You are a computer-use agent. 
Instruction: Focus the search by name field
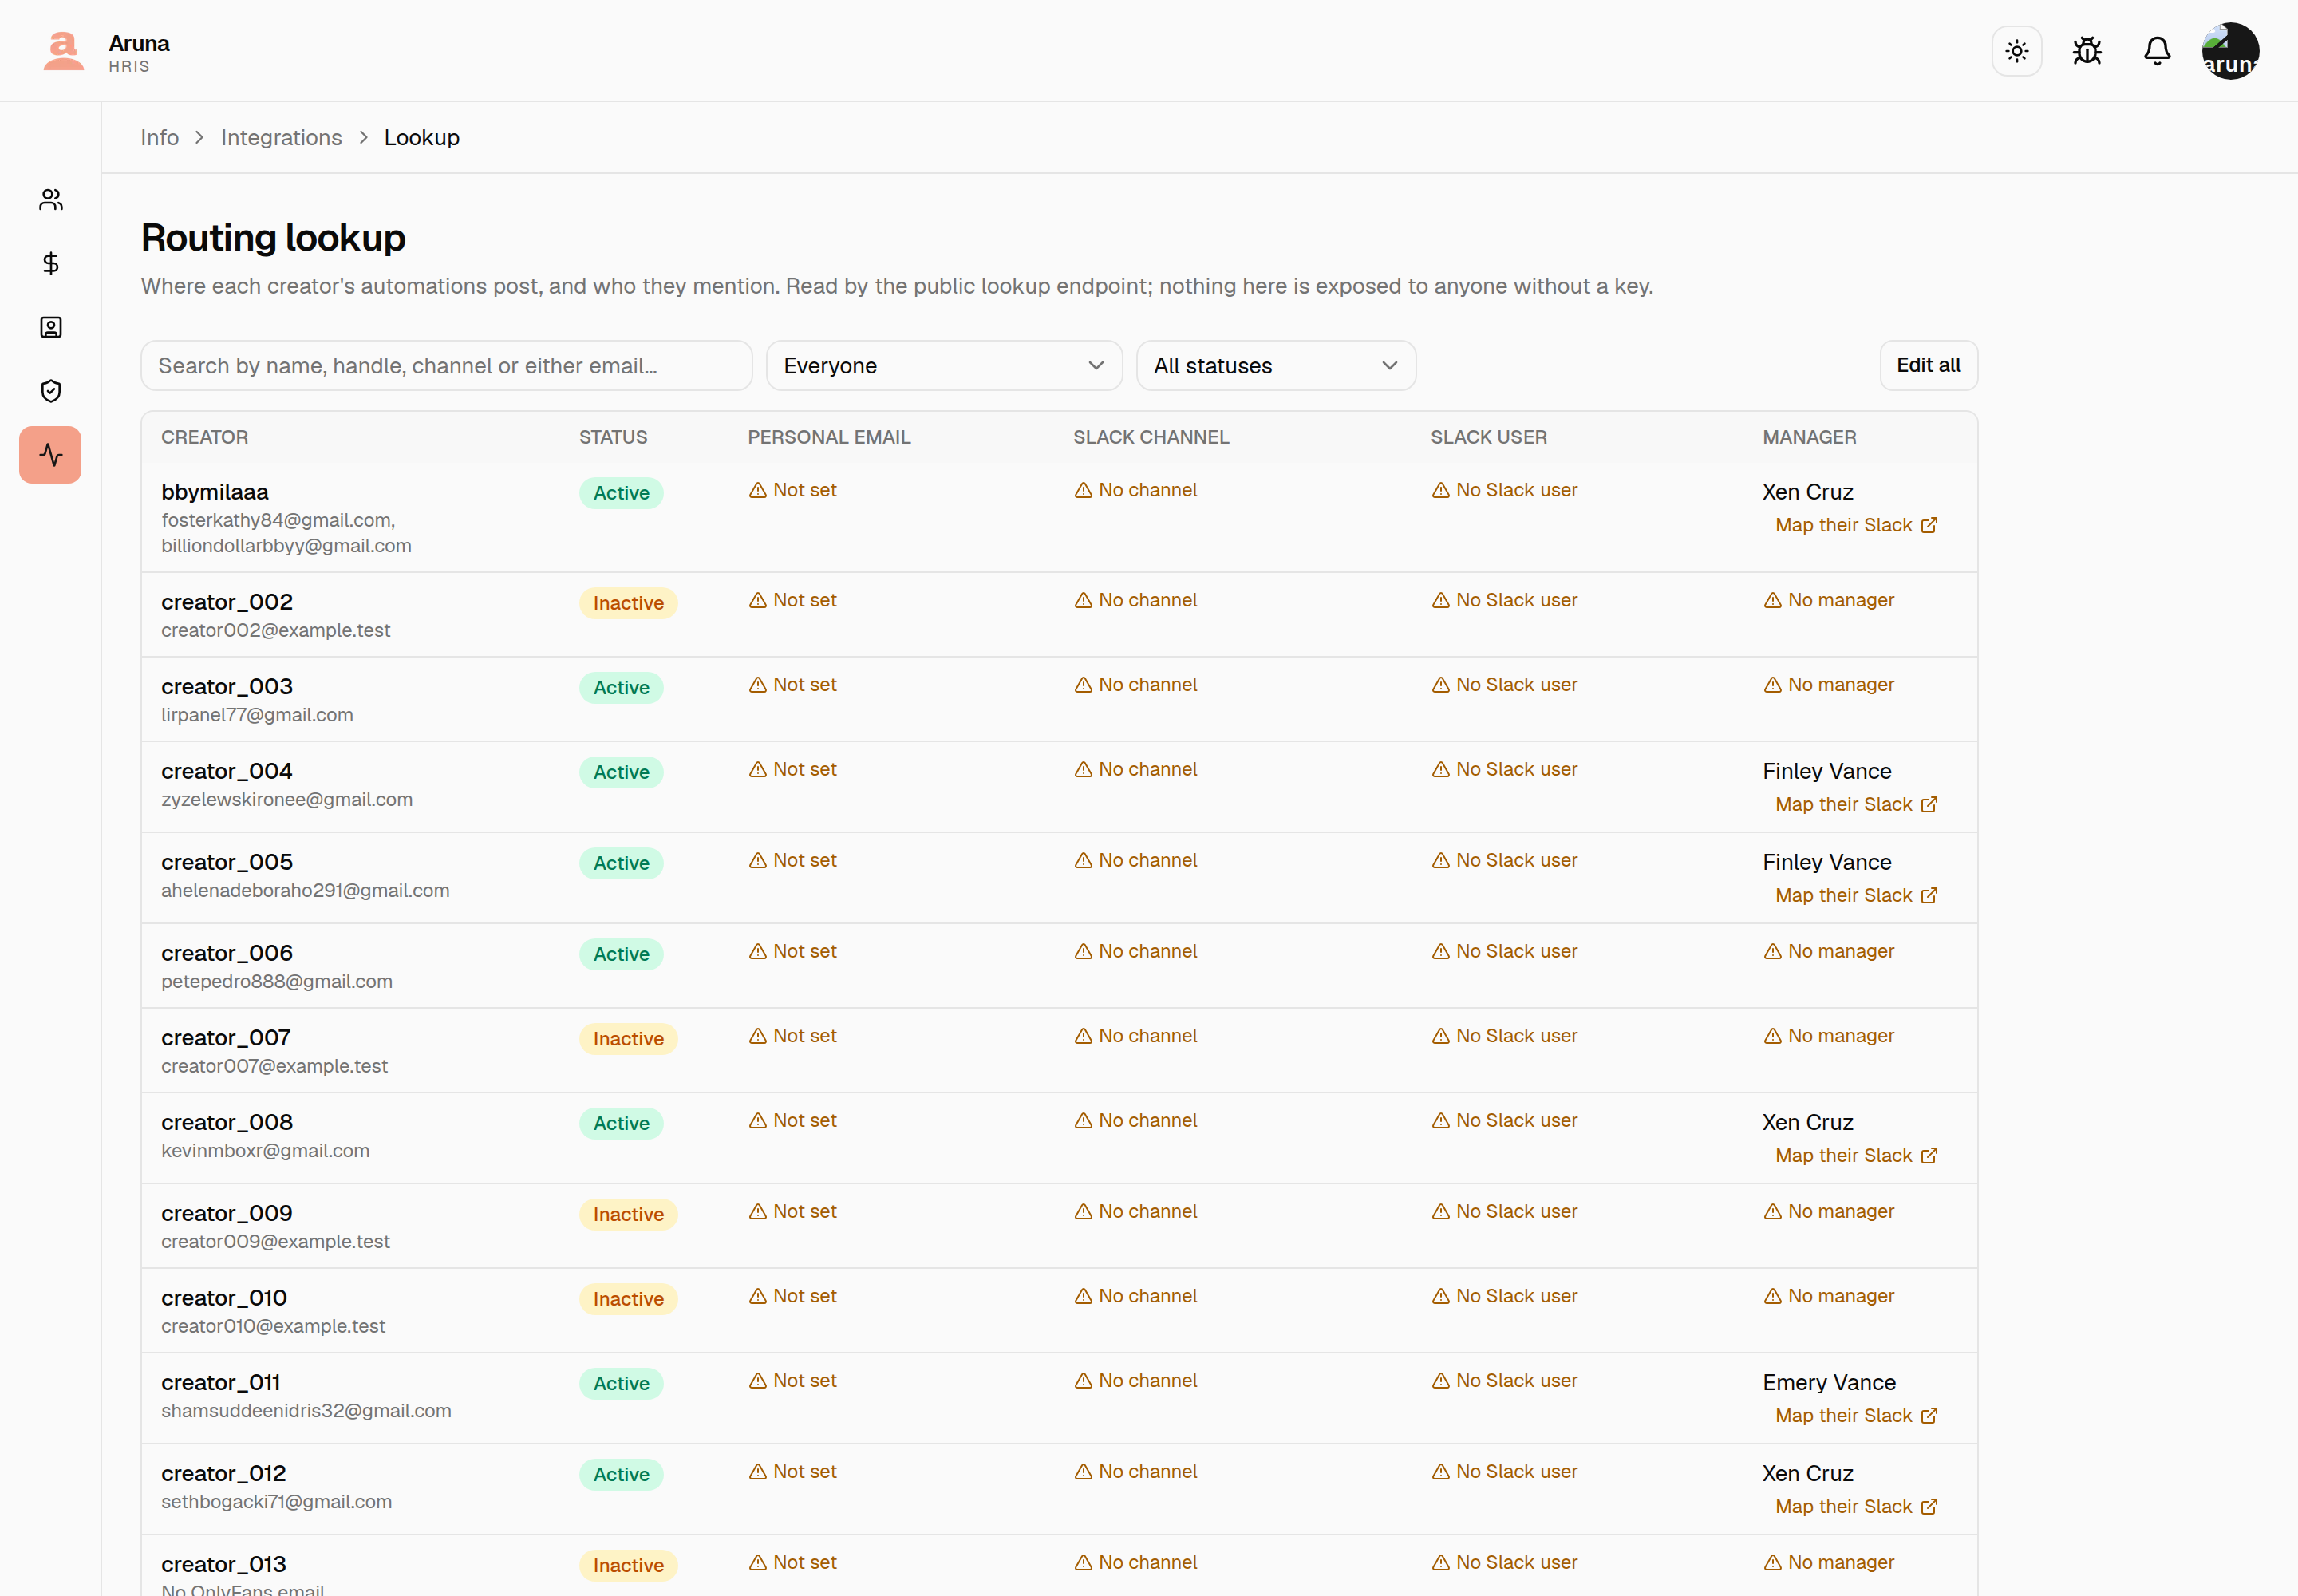click(x=446, y=366)
